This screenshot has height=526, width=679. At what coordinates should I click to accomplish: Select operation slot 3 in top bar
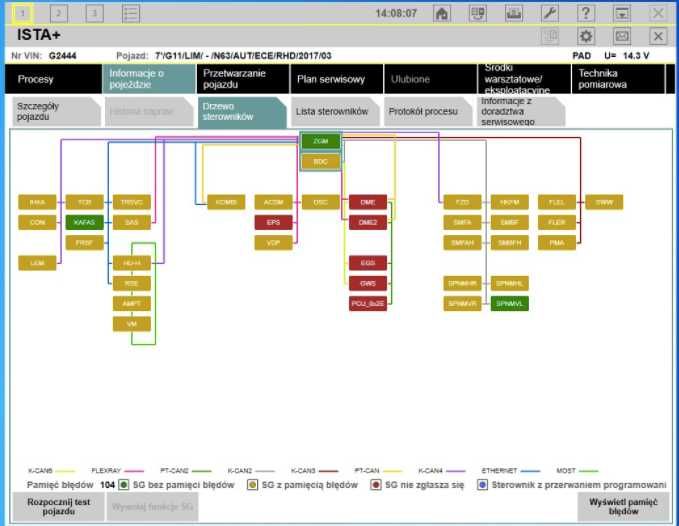(x=94, y=13)
